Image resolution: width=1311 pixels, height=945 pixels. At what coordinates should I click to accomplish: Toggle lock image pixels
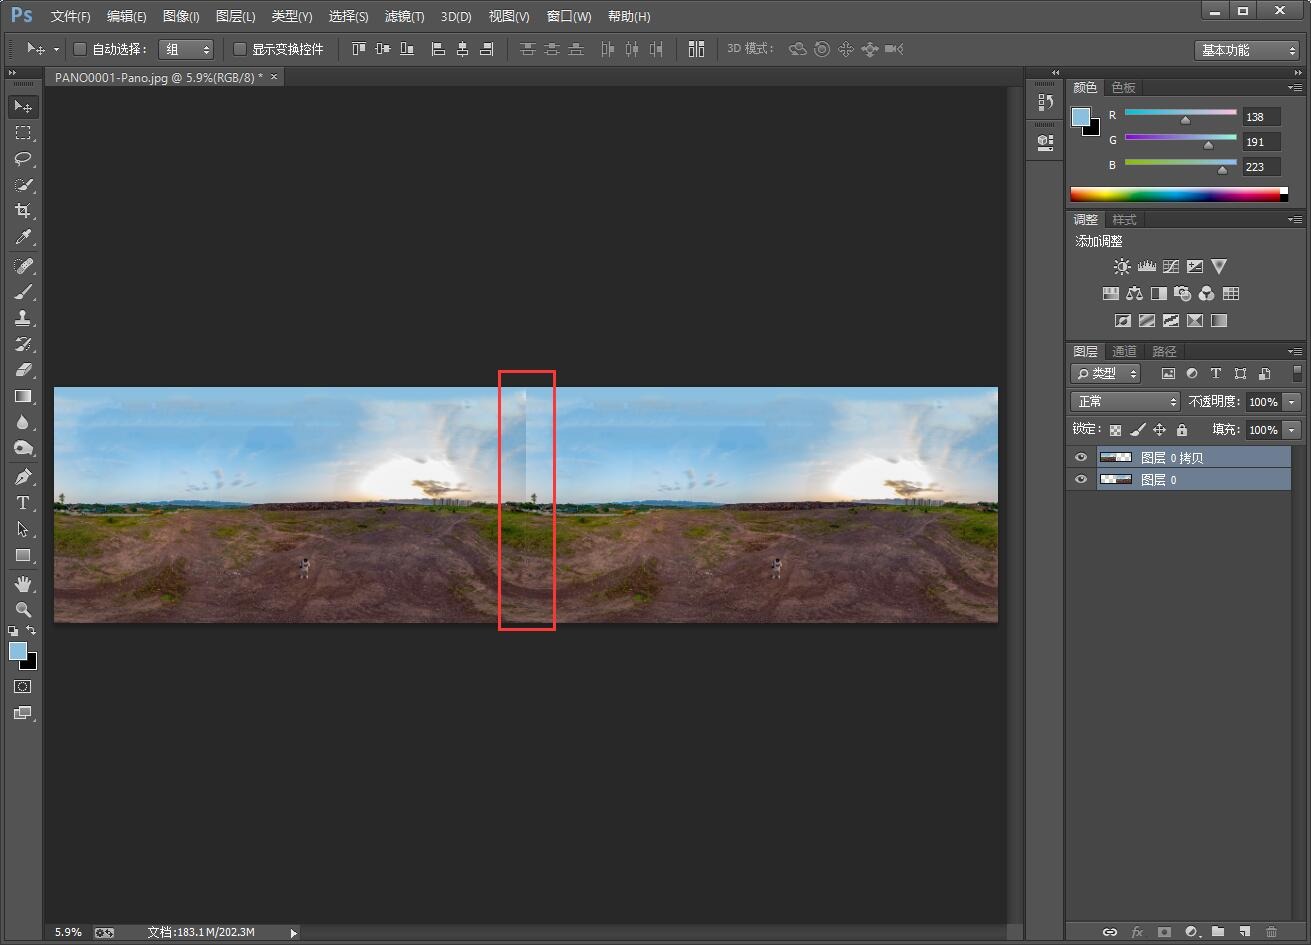tap(1138, 430)
